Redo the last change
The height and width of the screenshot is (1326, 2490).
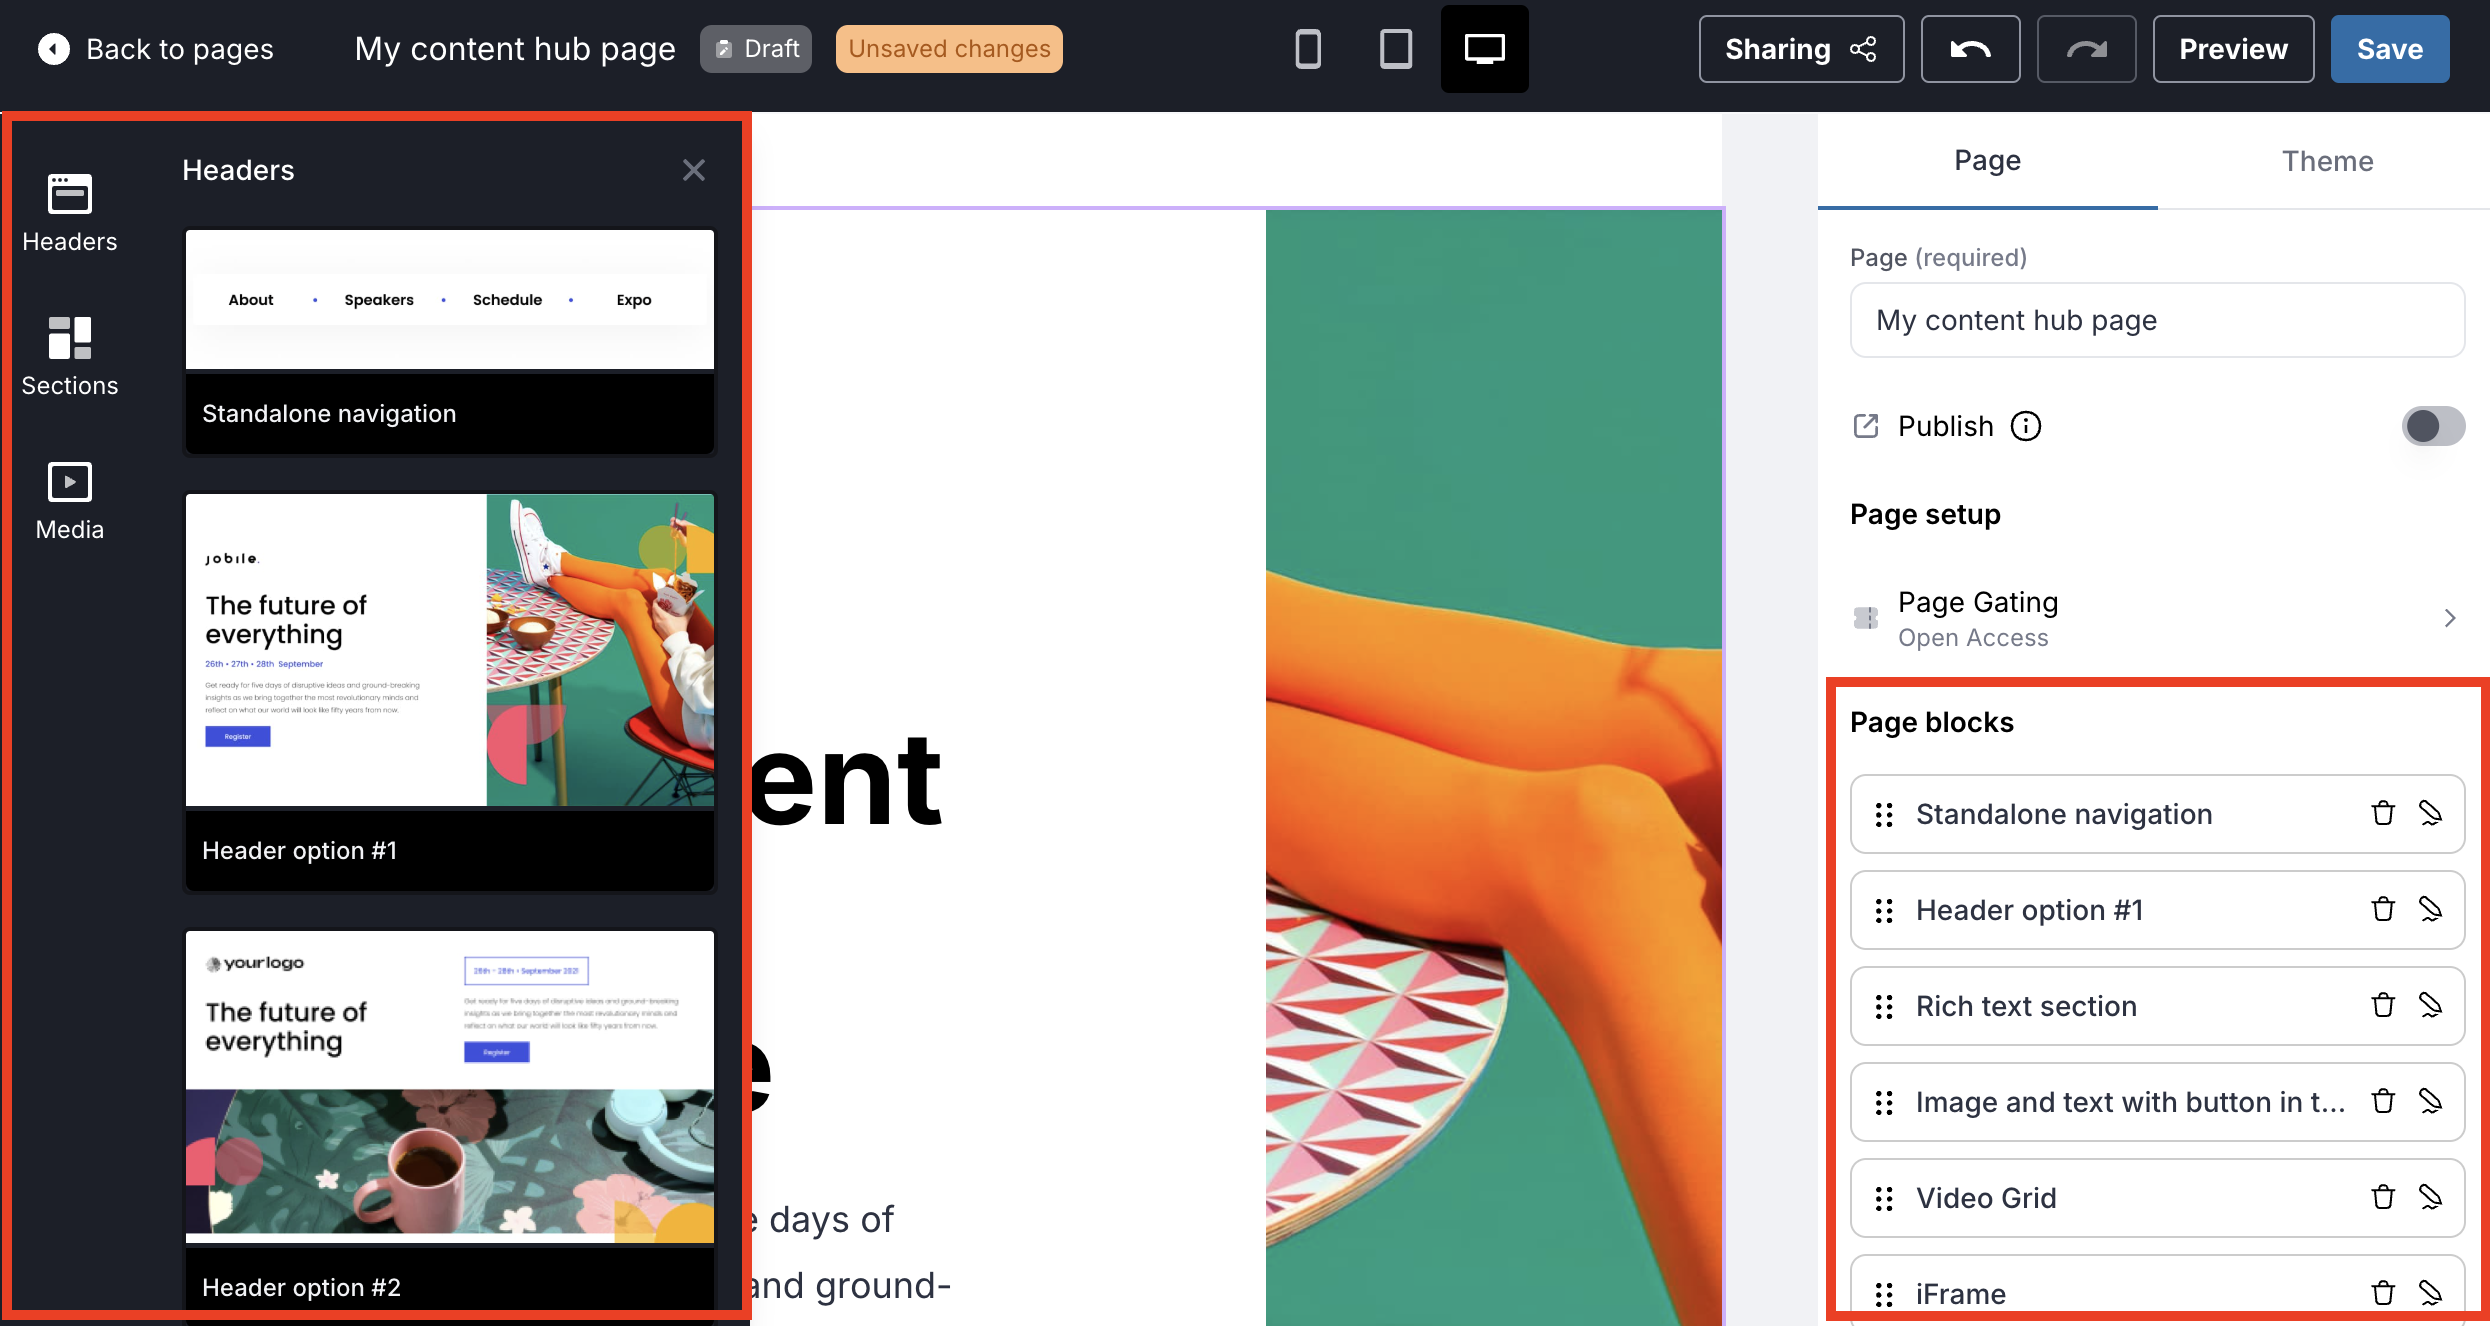[2086, 49]
